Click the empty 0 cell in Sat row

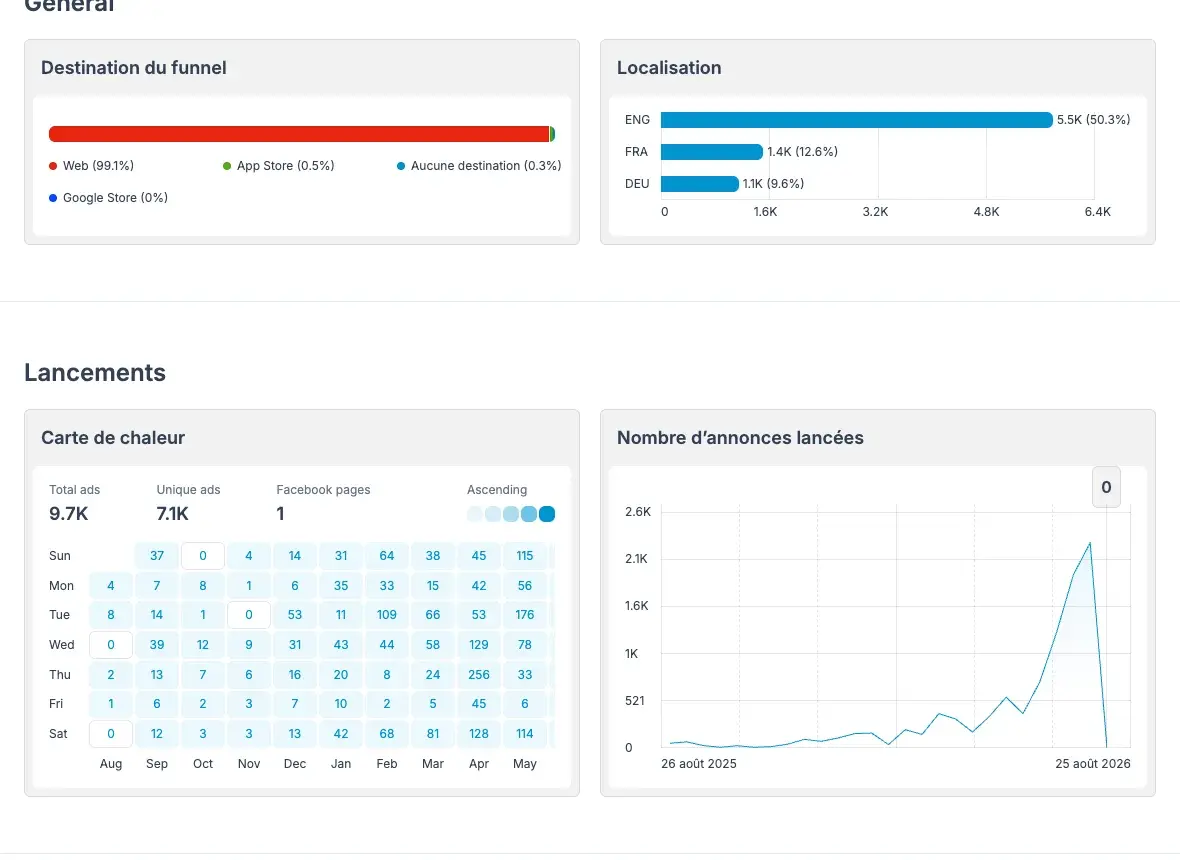(x=111, y=734)
